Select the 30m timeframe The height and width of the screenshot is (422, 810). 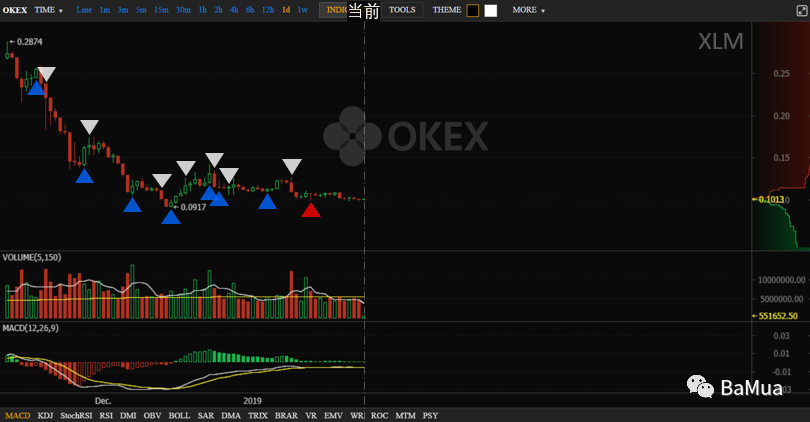(x=183, y=10)
